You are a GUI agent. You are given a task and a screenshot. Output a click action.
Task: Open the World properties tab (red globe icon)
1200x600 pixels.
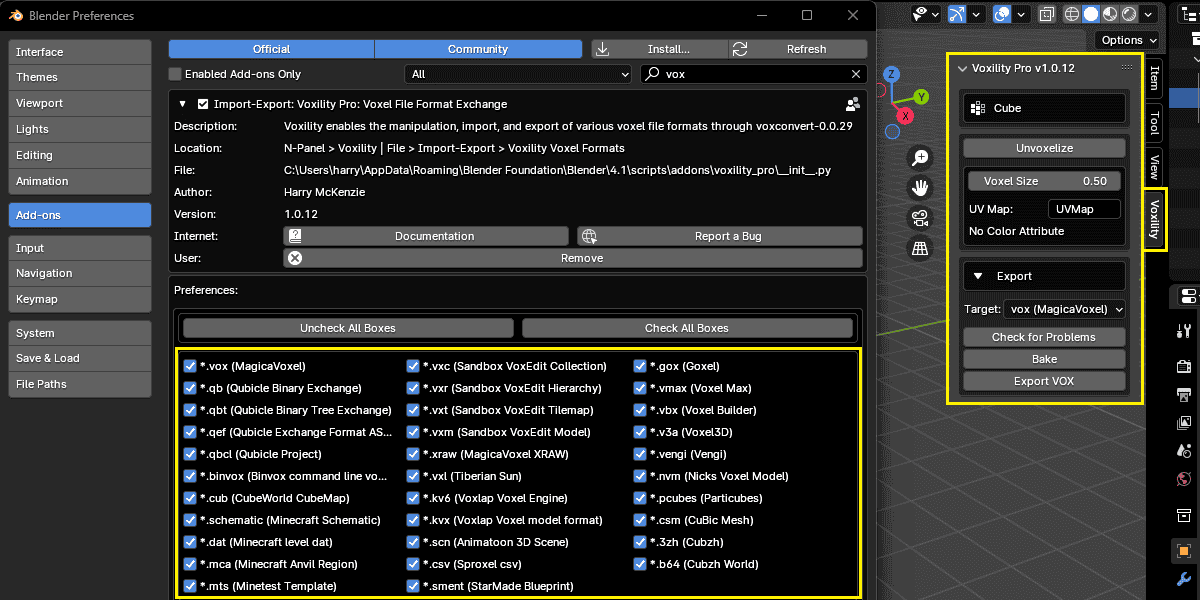(1184, 479)
